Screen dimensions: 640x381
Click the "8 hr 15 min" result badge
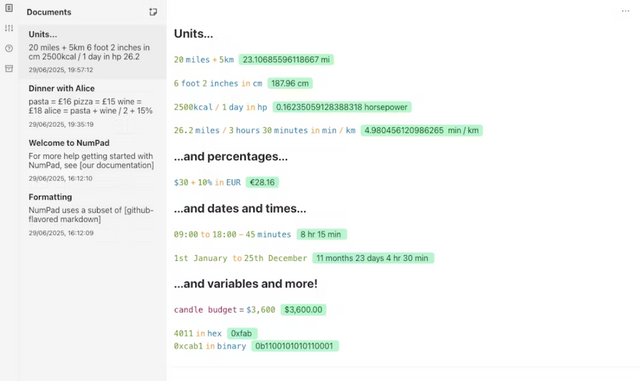pos(321,234)
